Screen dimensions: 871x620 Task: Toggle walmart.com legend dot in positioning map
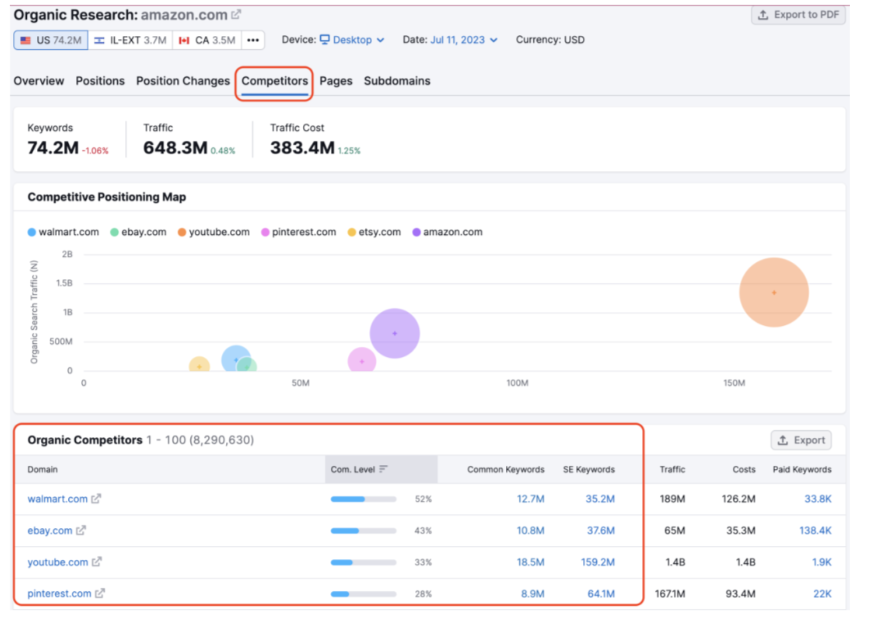click(x=32, y=232)
